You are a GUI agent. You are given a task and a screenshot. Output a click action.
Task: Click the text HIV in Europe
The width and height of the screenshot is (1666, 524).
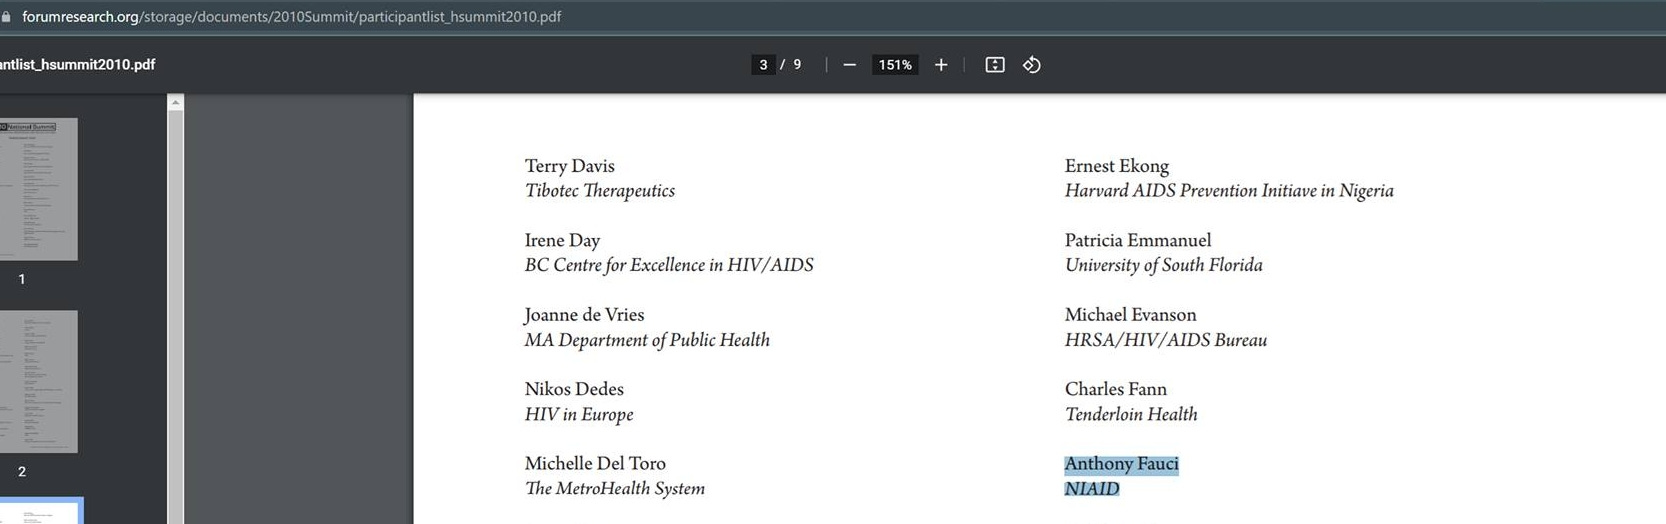(x=579, y=414)
